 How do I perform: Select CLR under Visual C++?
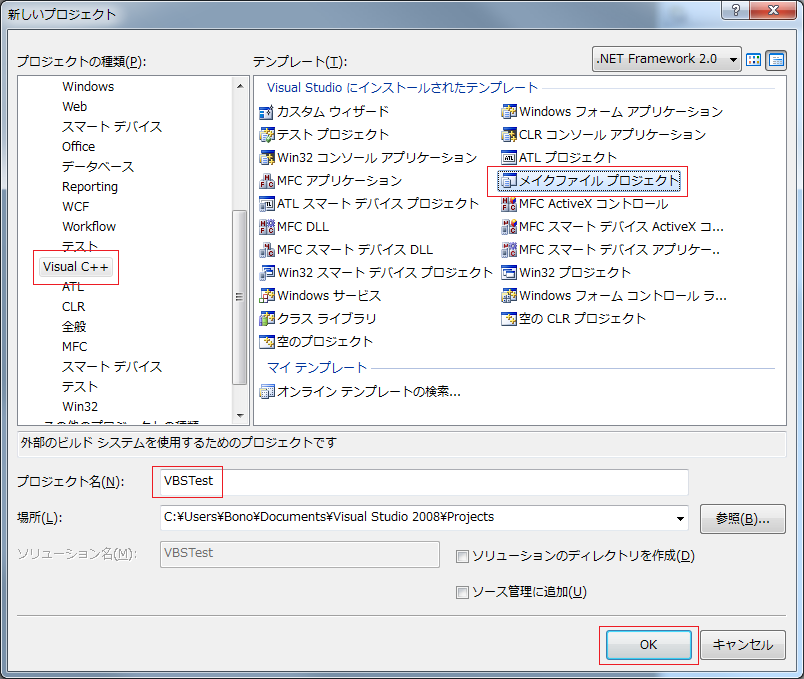point(73,307)
